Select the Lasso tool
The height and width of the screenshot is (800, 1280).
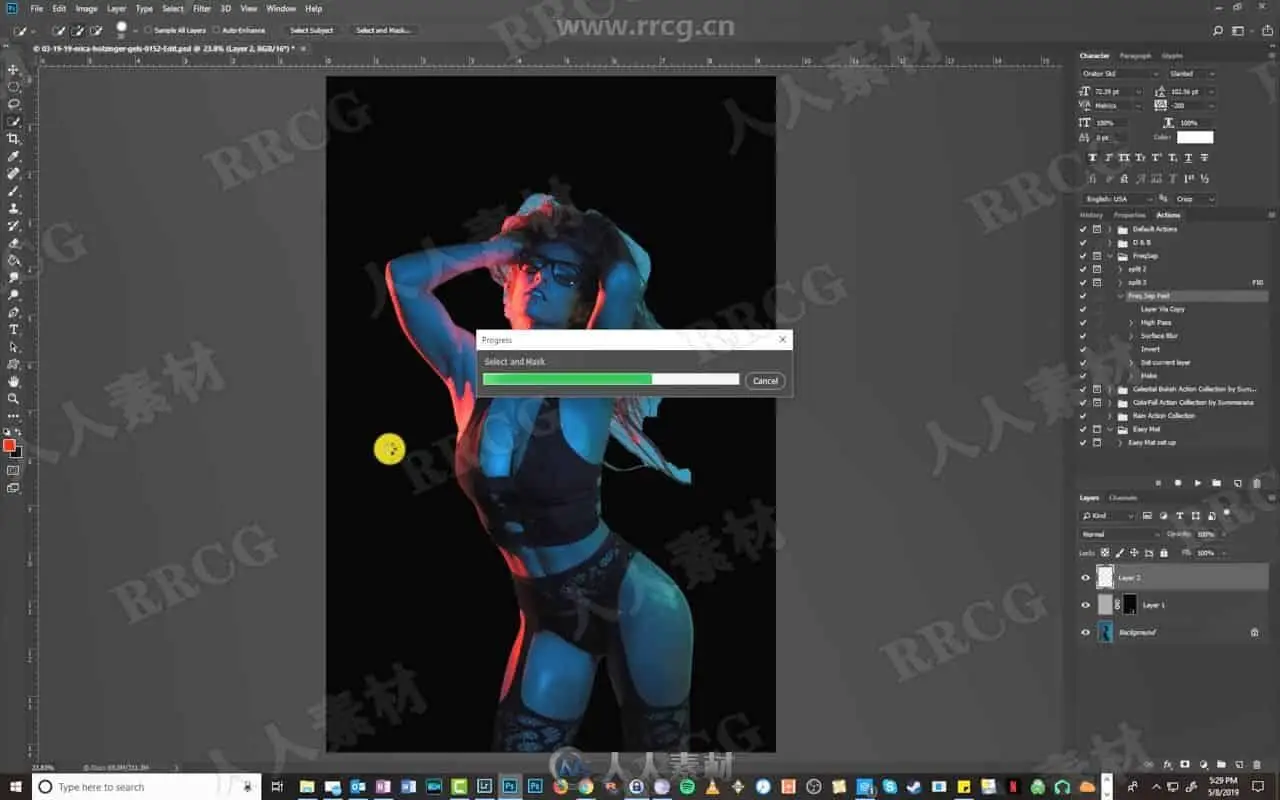pyautogui.click(x=14, y=104)
